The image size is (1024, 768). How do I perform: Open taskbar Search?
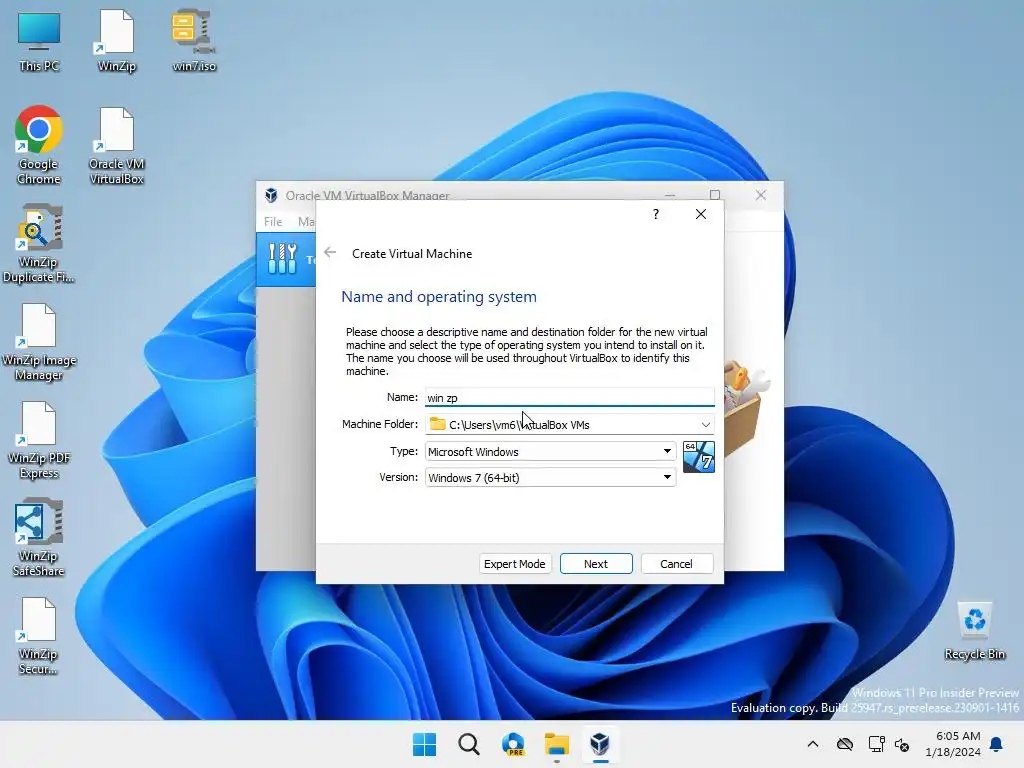[x=468, y=744]
